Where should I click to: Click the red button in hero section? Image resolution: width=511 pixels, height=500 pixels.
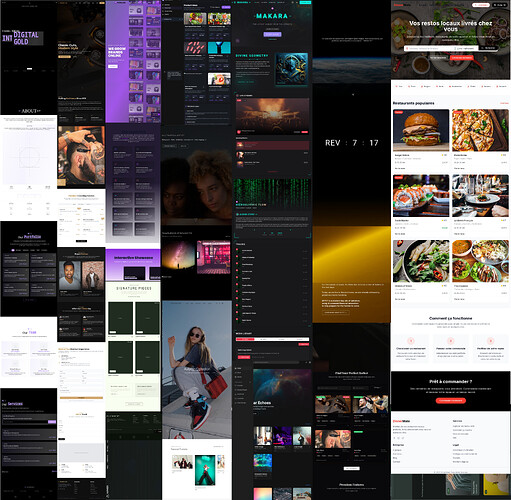[x=462, y=58]
